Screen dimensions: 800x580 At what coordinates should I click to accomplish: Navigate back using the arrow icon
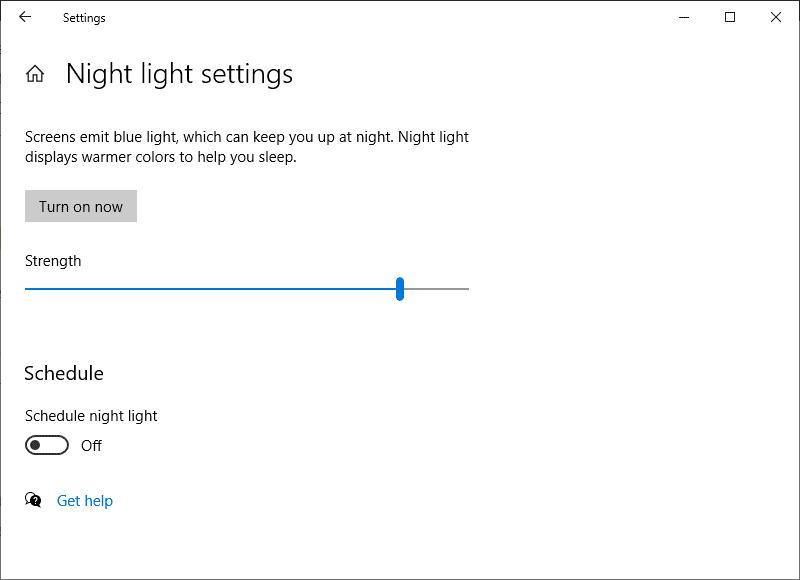pyautogui.click(x=26, y=17)
